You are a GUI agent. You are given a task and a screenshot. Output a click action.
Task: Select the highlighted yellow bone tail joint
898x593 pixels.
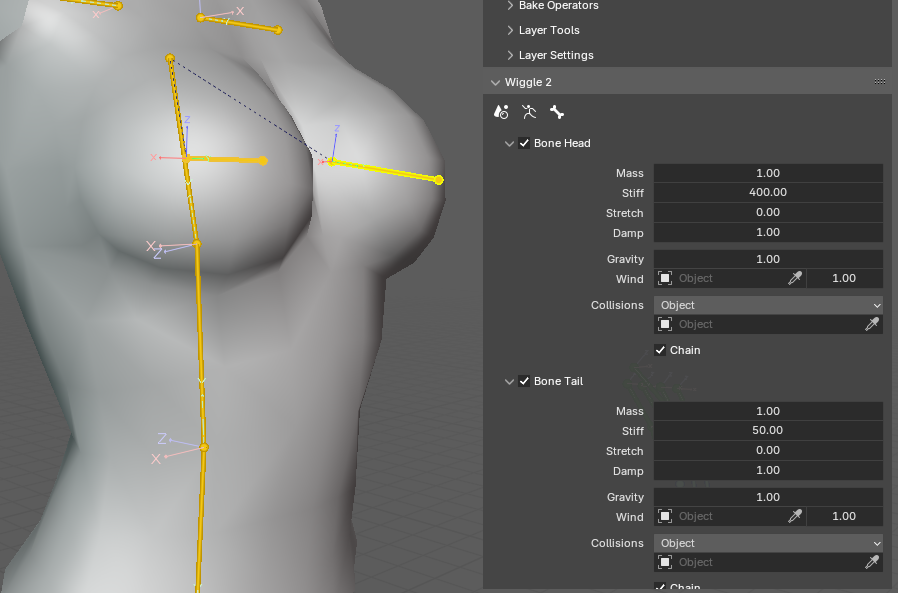point(439,180)
